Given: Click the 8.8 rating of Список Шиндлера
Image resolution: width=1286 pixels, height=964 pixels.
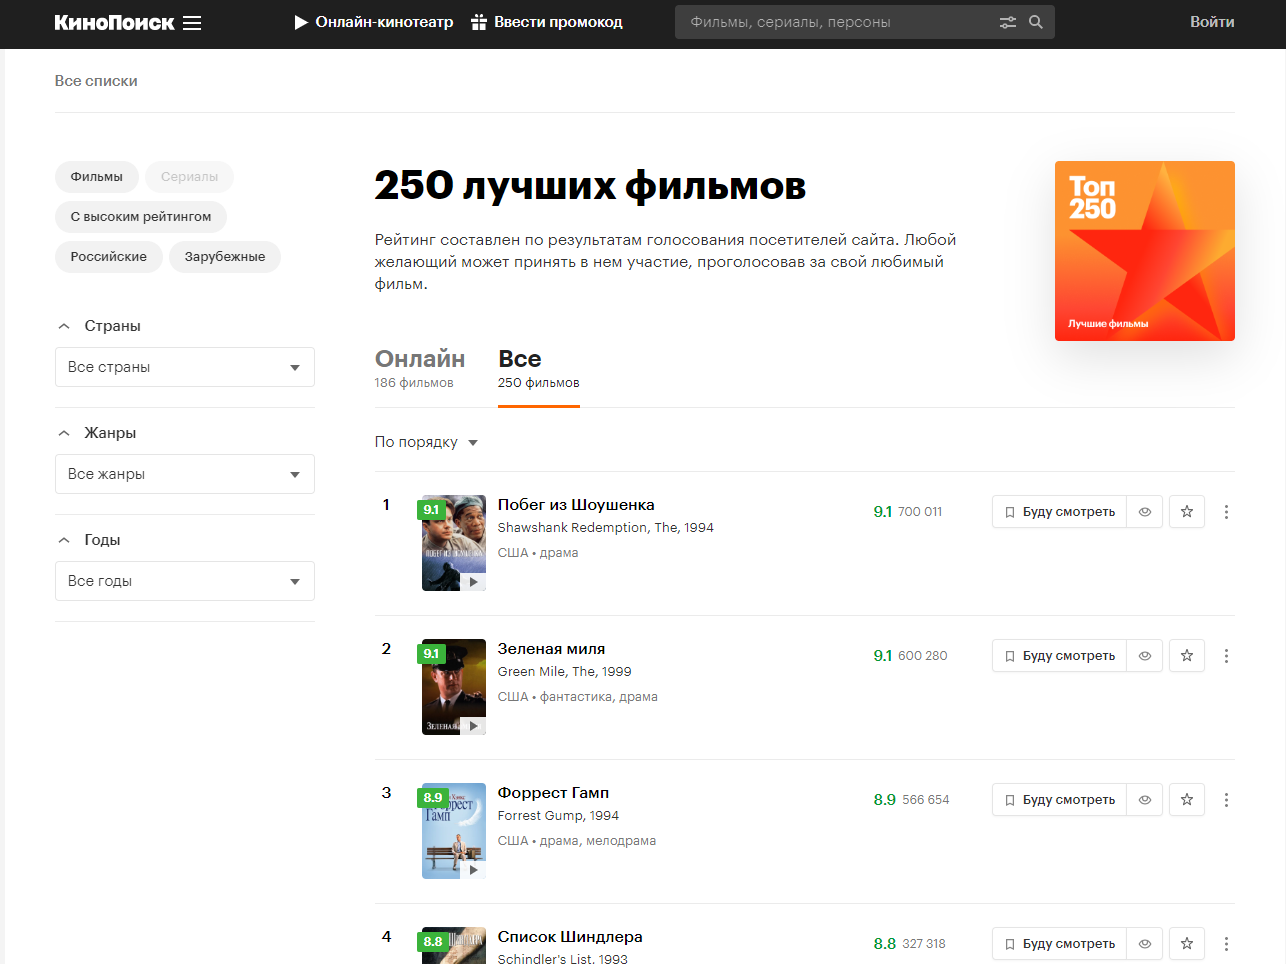Looking at the screenshot, I should (884, 944).
